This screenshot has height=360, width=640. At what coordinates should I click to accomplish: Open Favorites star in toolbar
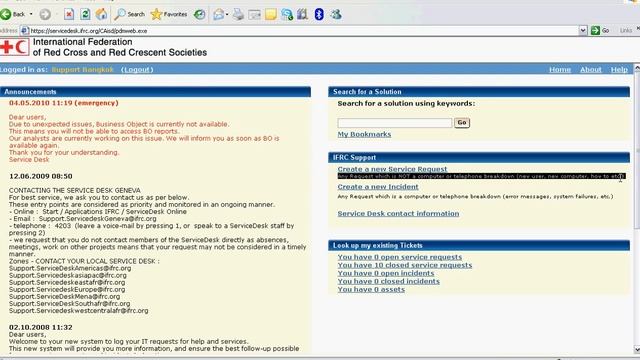coord(169,14)
